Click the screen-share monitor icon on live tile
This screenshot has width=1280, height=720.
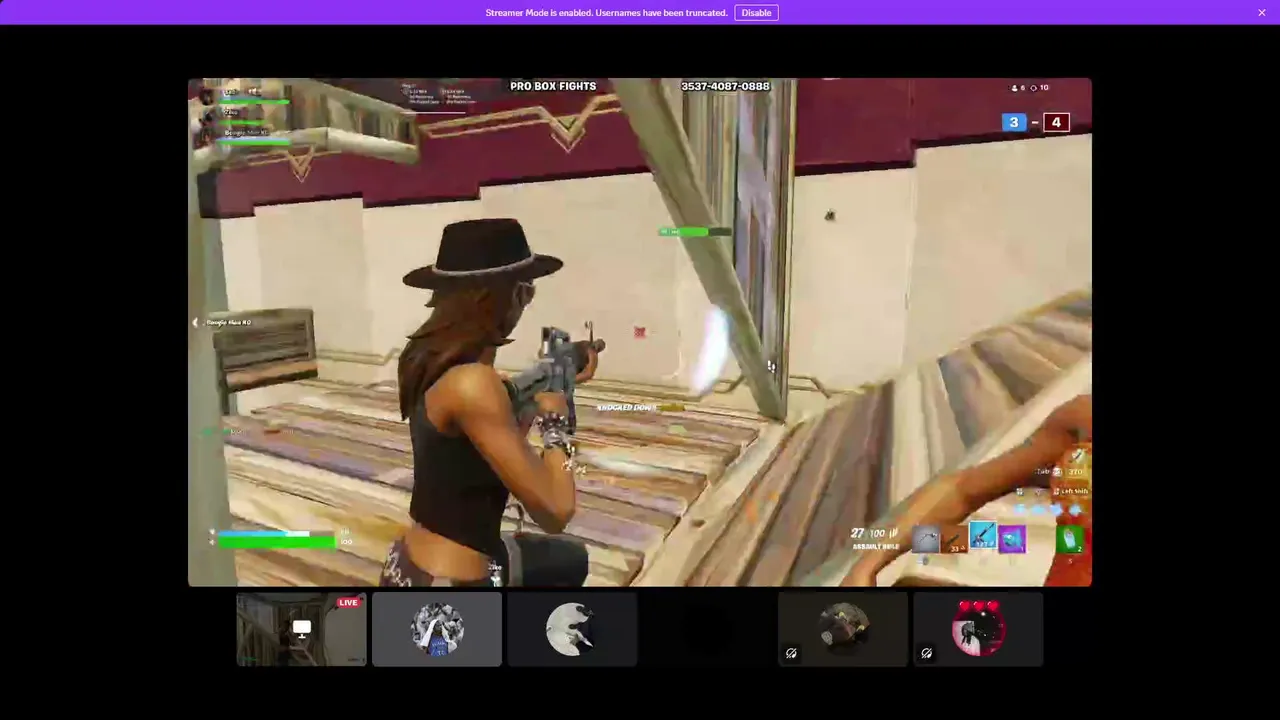pos(301,629)
